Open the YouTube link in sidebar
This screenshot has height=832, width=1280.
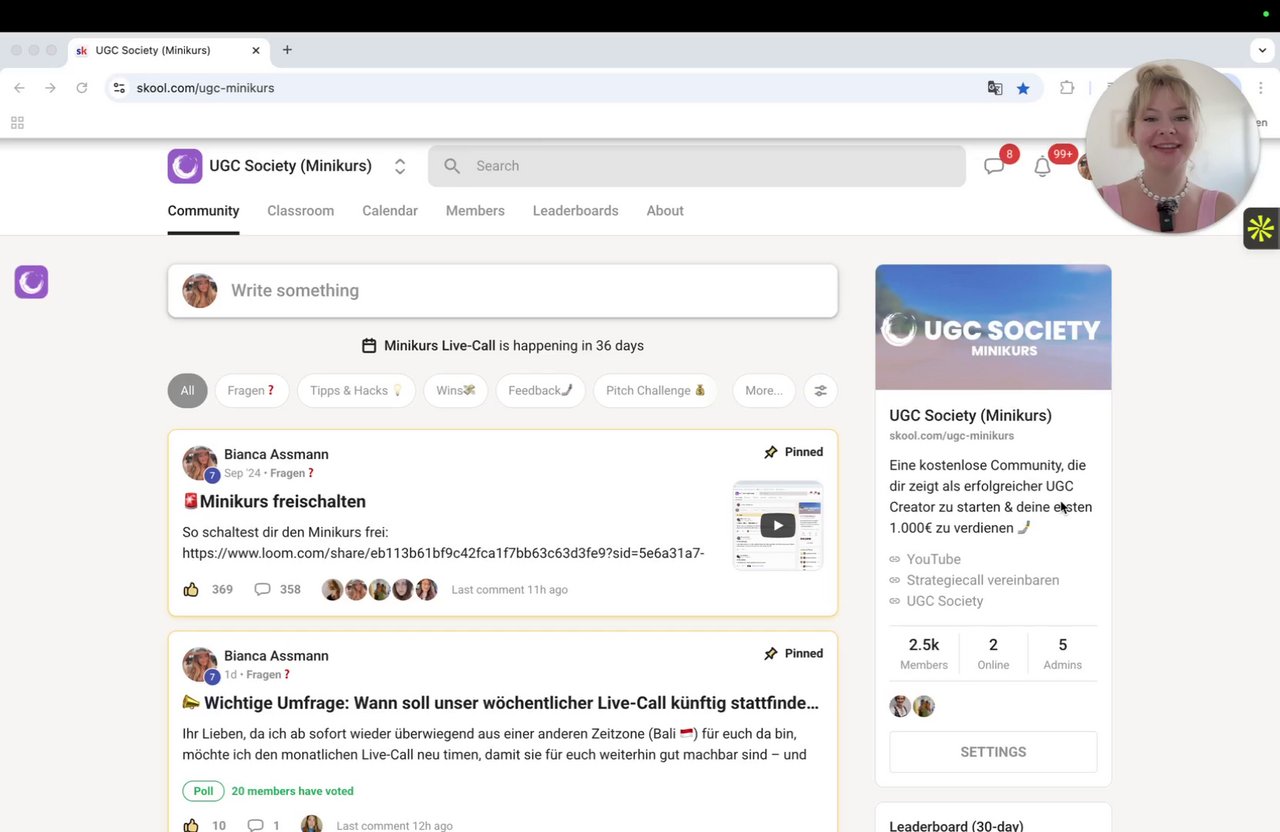[933, 560]
